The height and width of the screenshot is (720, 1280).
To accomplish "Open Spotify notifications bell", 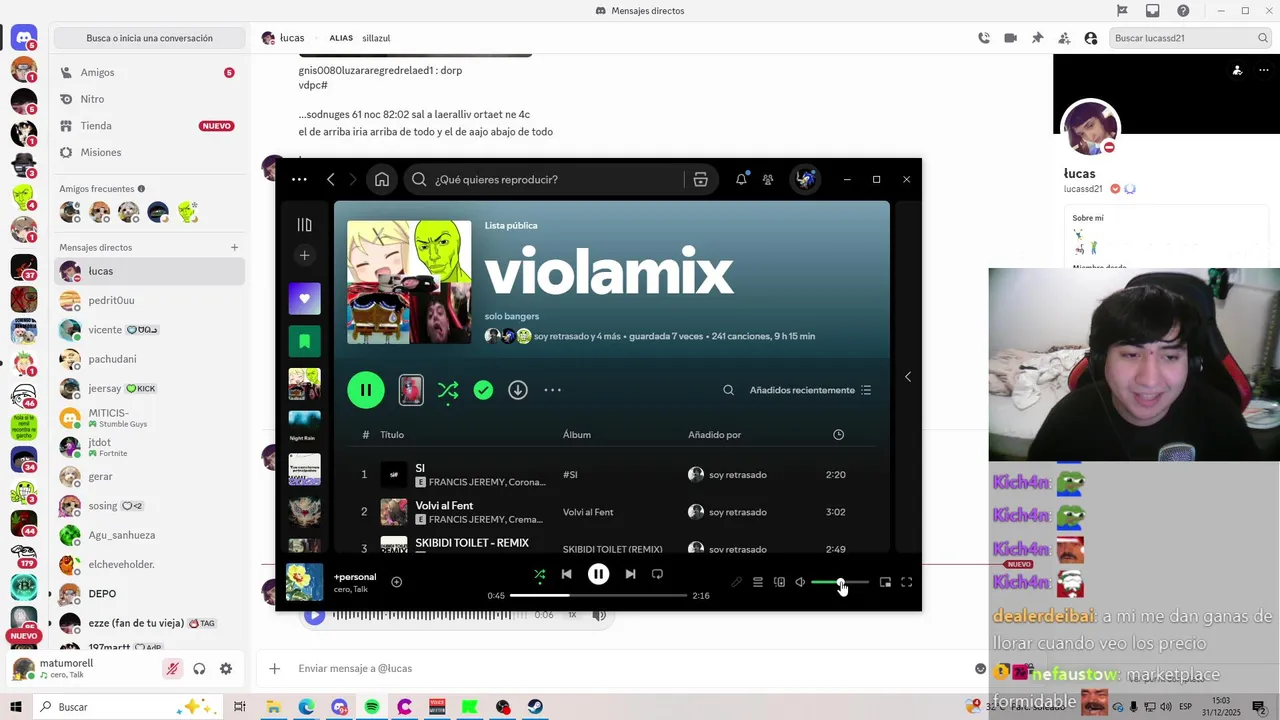I will [x=741, y=180].
